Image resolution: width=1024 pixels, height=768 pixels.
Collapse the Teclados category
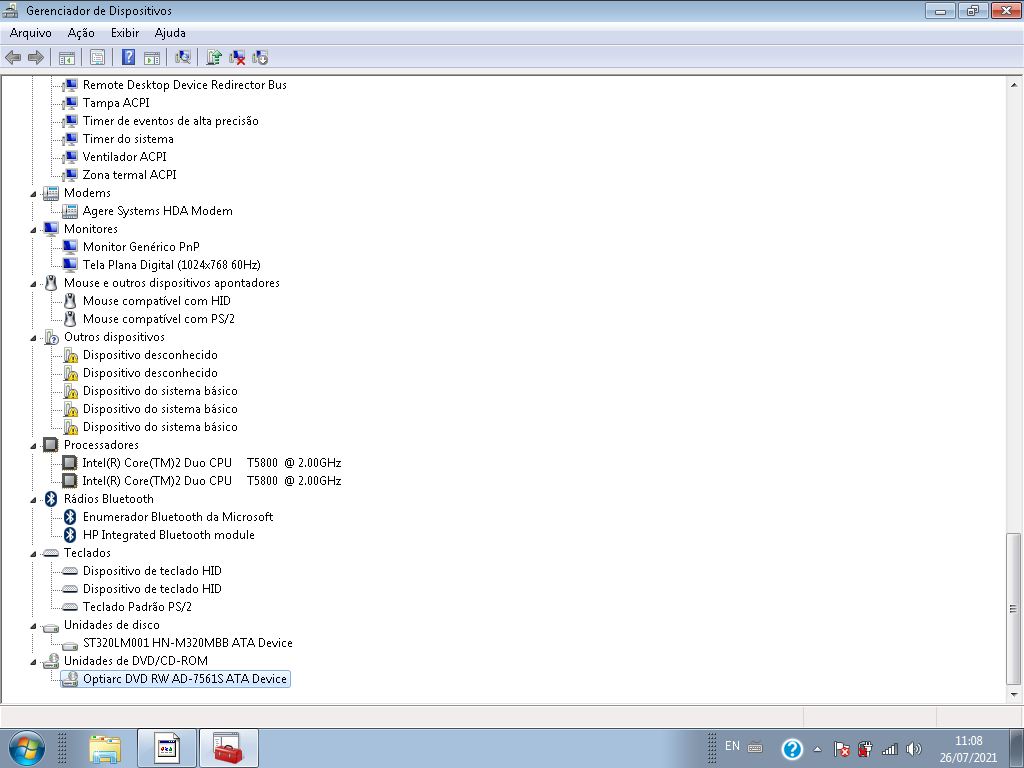pos(33,554)
